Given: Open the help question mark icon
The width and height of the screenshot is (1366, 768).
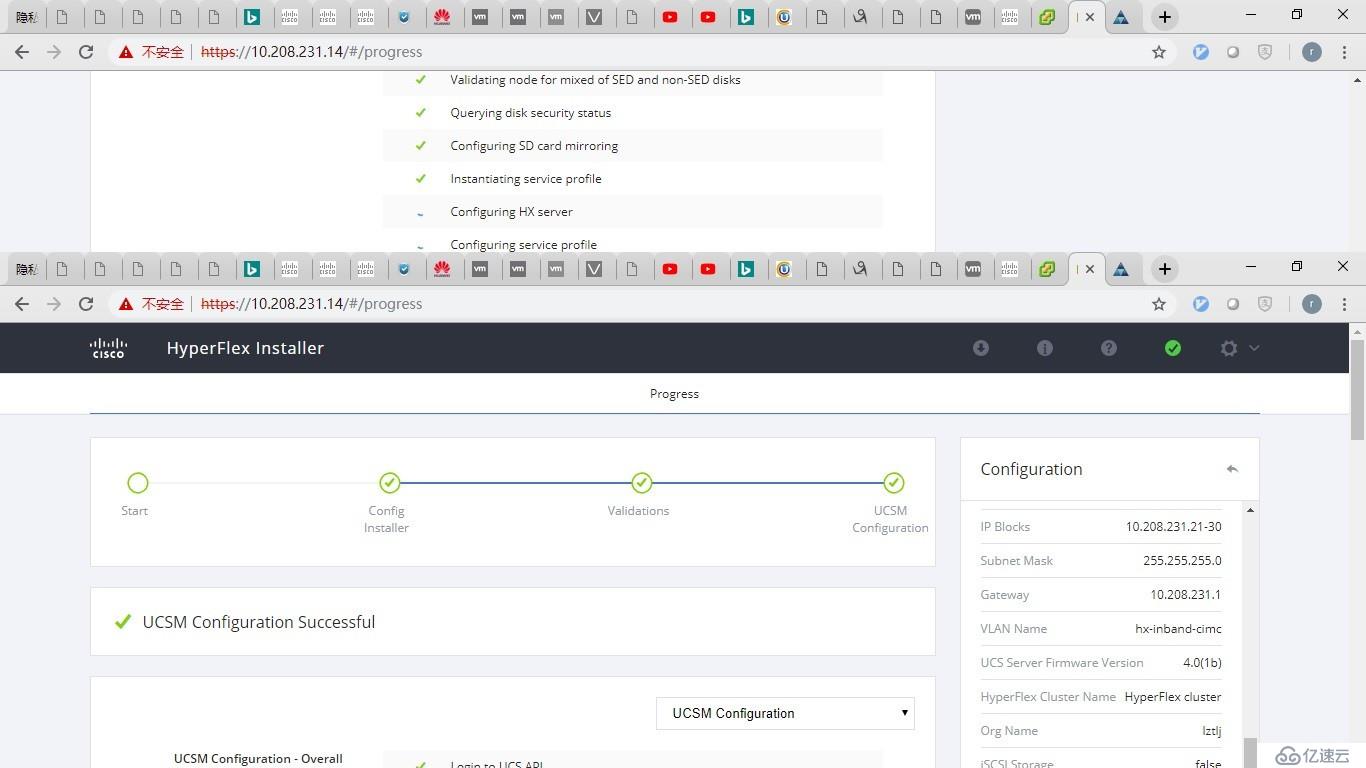Looking at the screenshot, I should tap(1109, 348).
